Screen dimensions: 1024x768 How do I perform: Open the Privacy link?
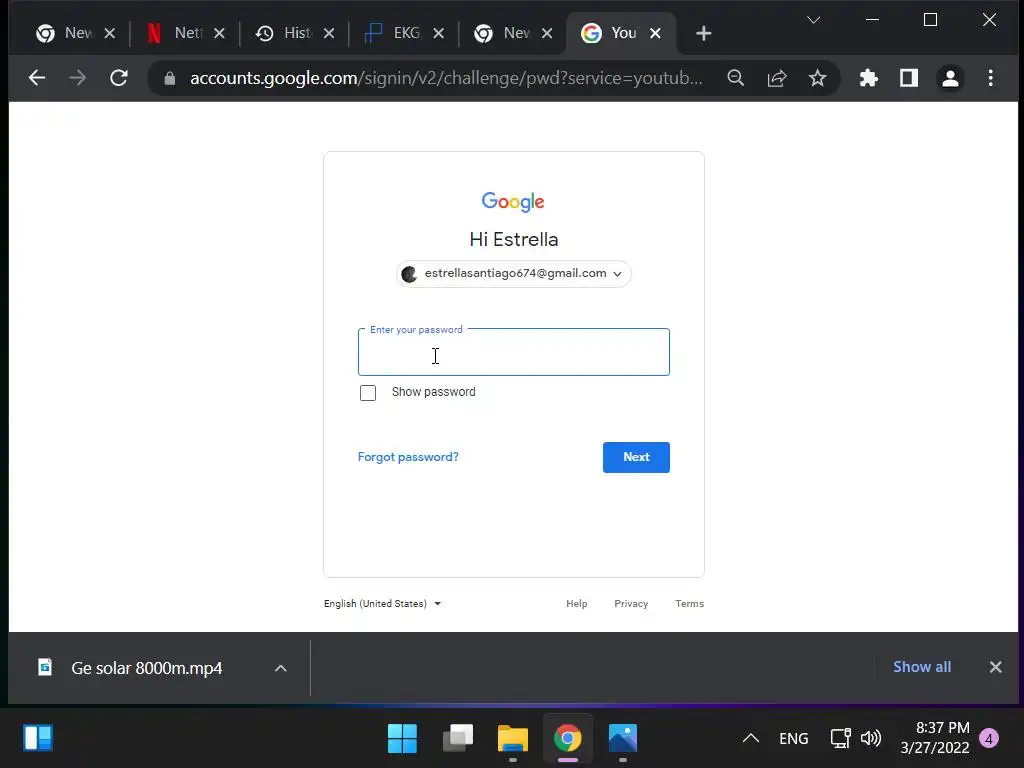631,603
